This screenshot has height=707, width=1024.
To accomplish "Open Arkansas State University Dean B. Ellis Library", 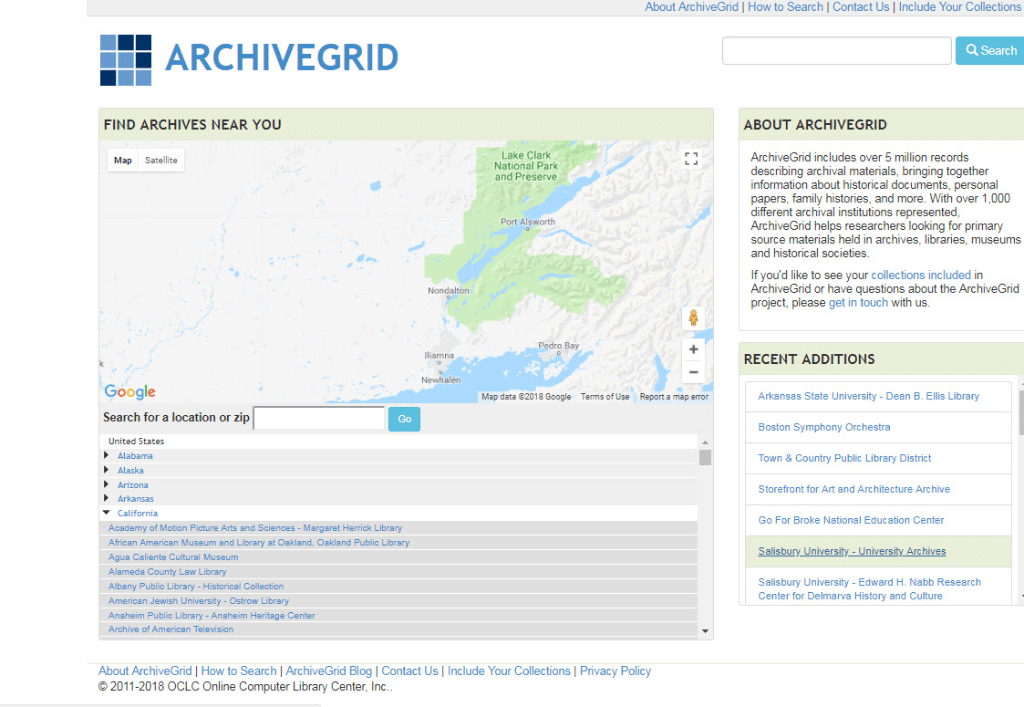I will (x=869, y=396).
